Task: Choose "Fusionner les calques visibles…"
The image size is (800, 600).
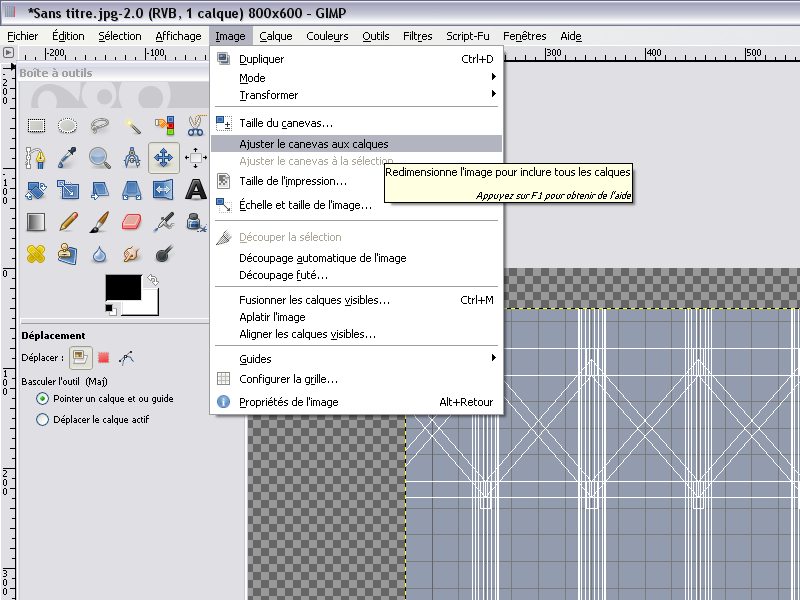Action: (x=356, y=300)
